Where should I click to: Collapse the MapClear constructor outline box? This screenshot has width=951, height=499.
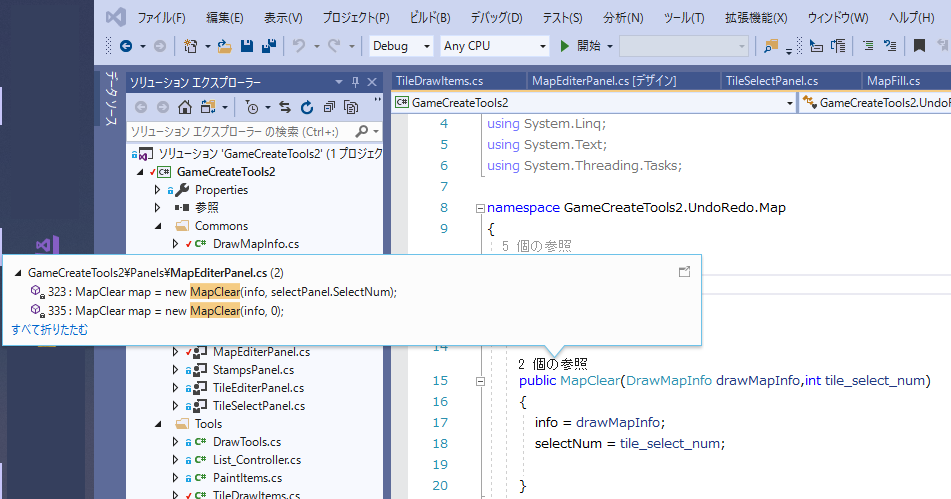480,381
